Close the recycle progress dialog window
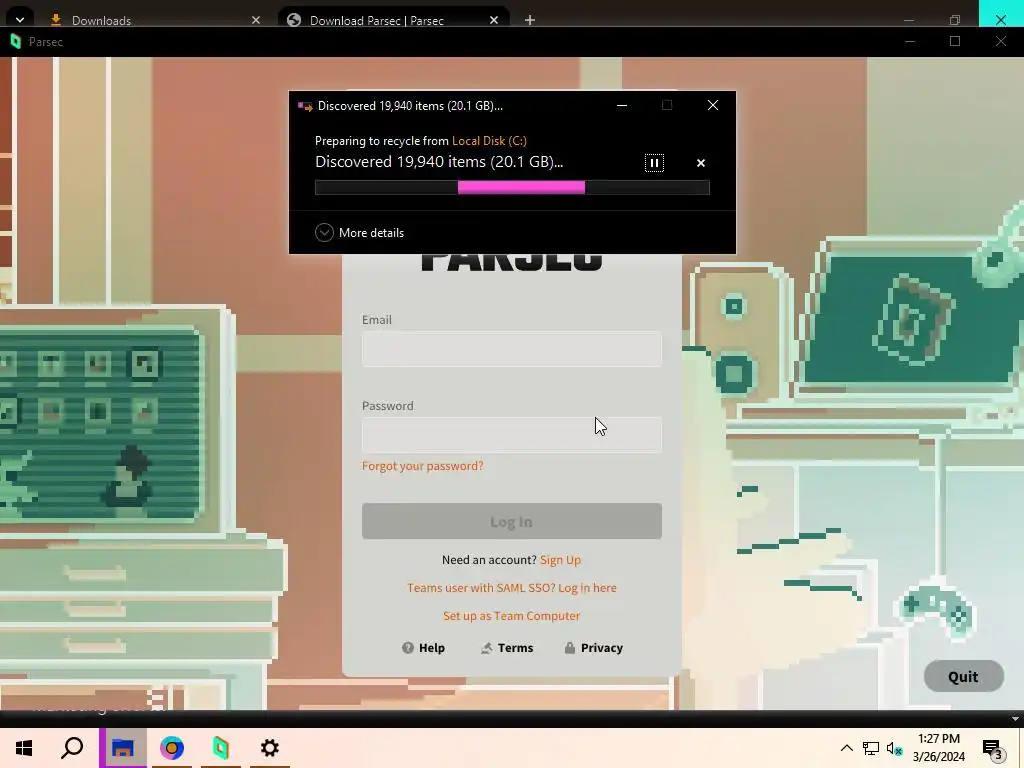This screenshot has width=1024, height=768. (x=713, y=105)
